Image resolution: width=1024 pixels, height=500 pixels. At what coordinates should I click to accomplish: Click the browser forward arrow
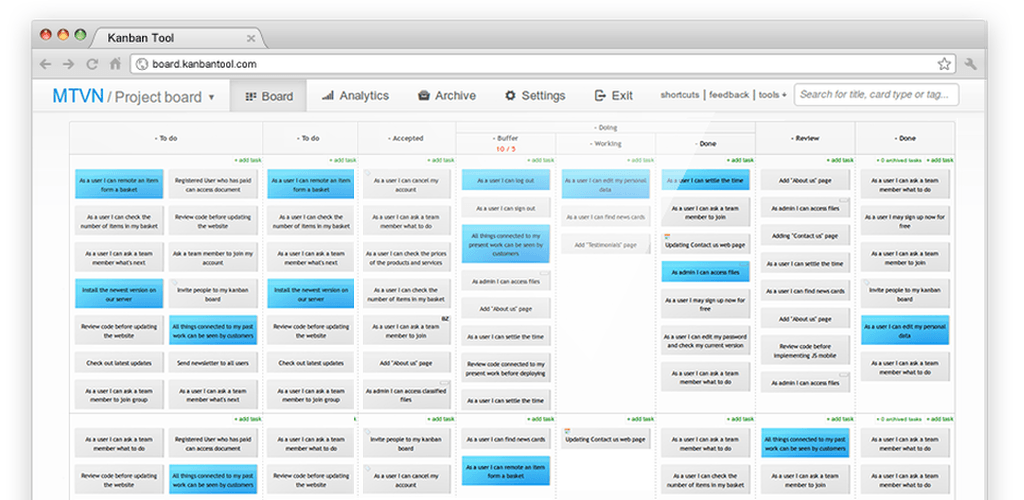coord(69,64)
